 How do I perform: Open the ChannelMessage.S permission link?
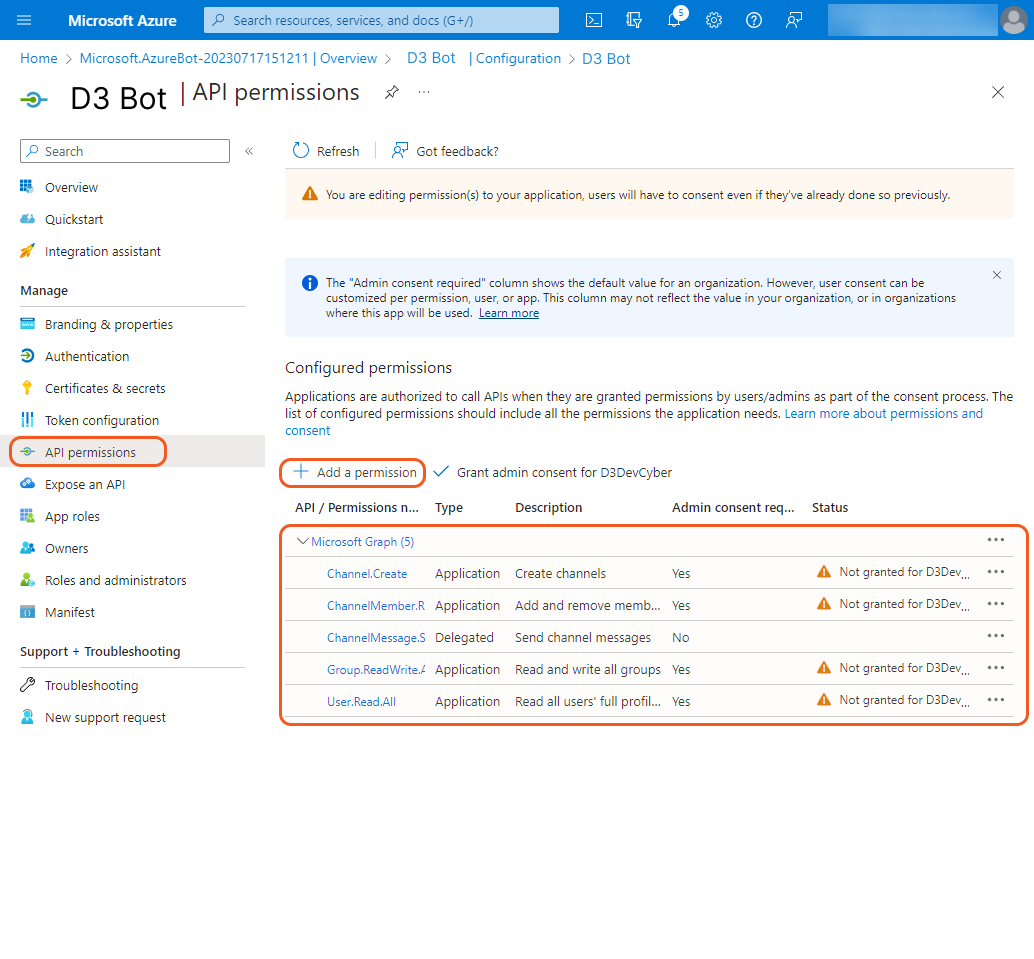[376, 638]
